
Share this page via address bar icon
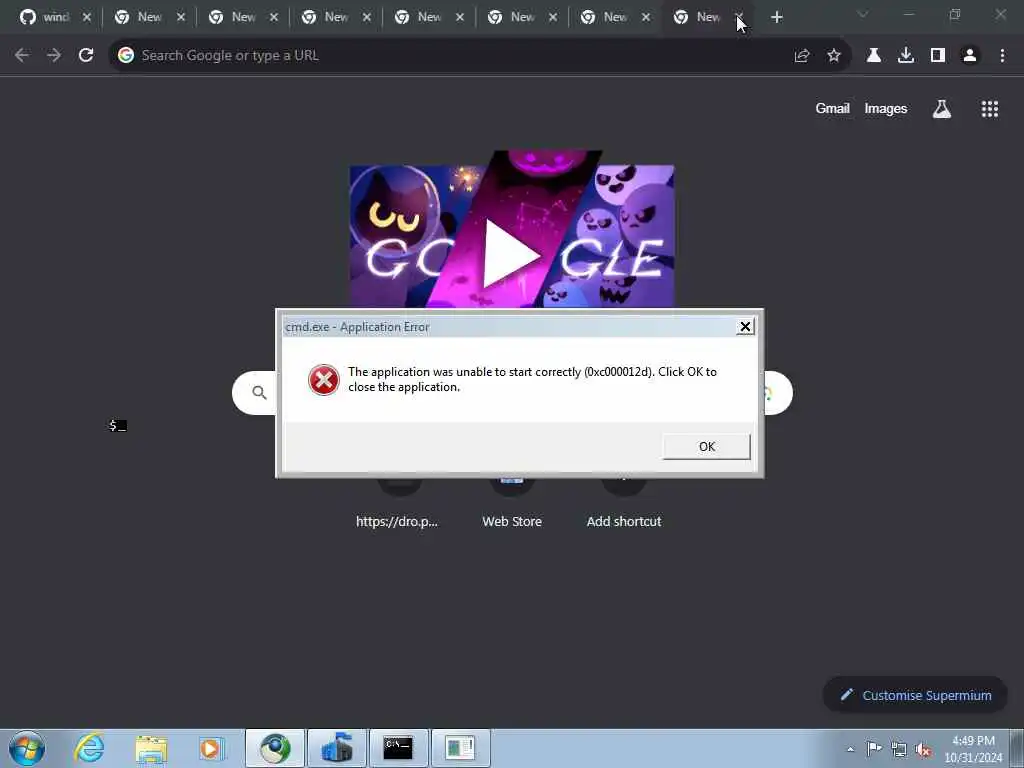pos(802,56)
